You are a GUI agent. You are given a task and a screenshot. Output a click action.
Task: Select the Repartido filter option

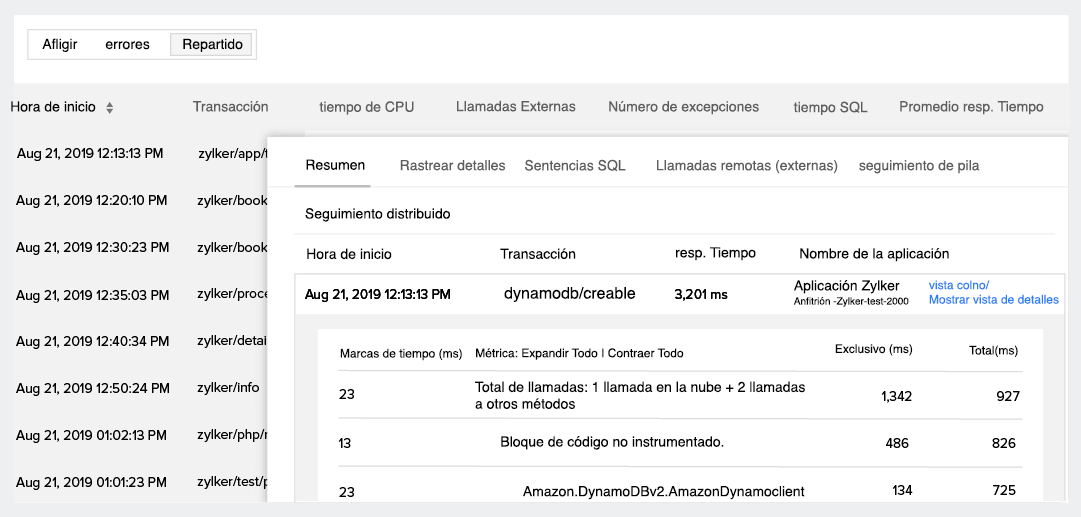(212, 45)
